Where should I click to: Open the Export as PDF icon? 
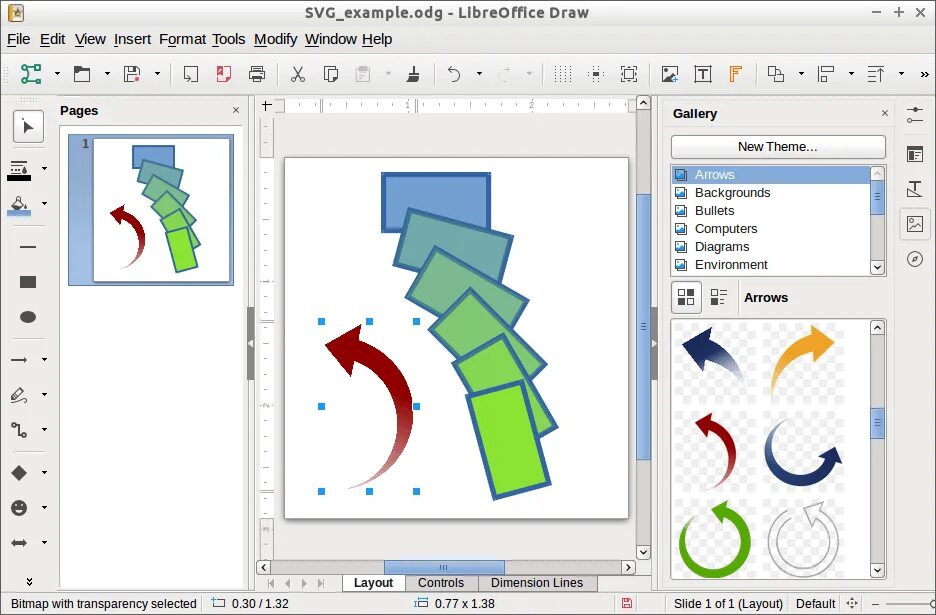pyautogui.click(x=223, y=74)
